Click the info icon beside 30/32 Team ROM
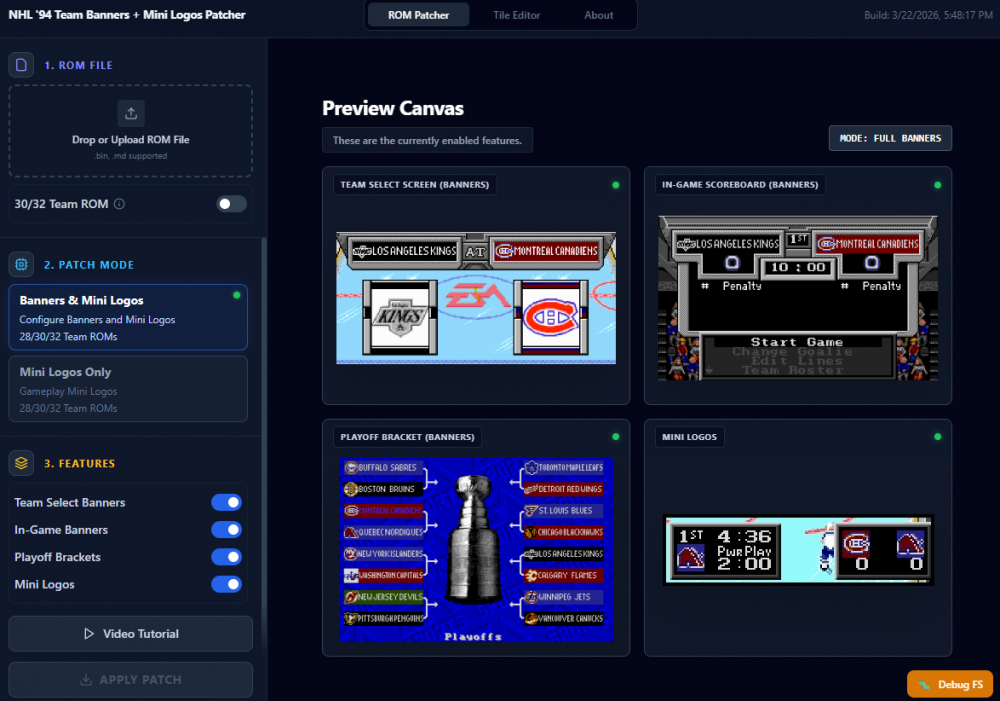The image size is (1000, 701). [119, 204]
